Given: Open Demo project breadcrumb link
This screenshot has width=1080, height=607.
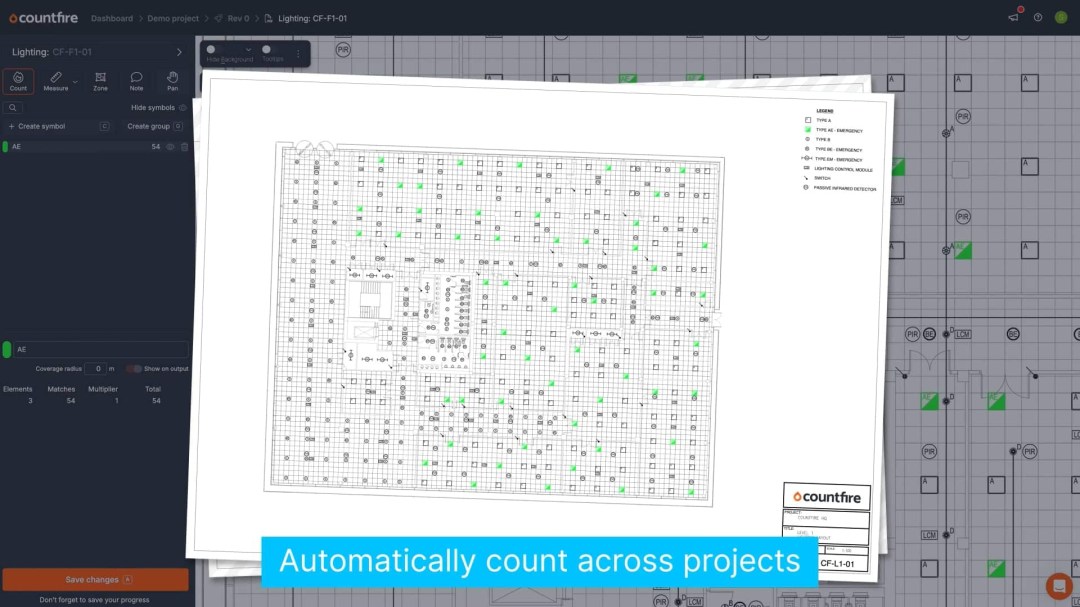Looking at the screenshot, I should [x=173, y=19].
